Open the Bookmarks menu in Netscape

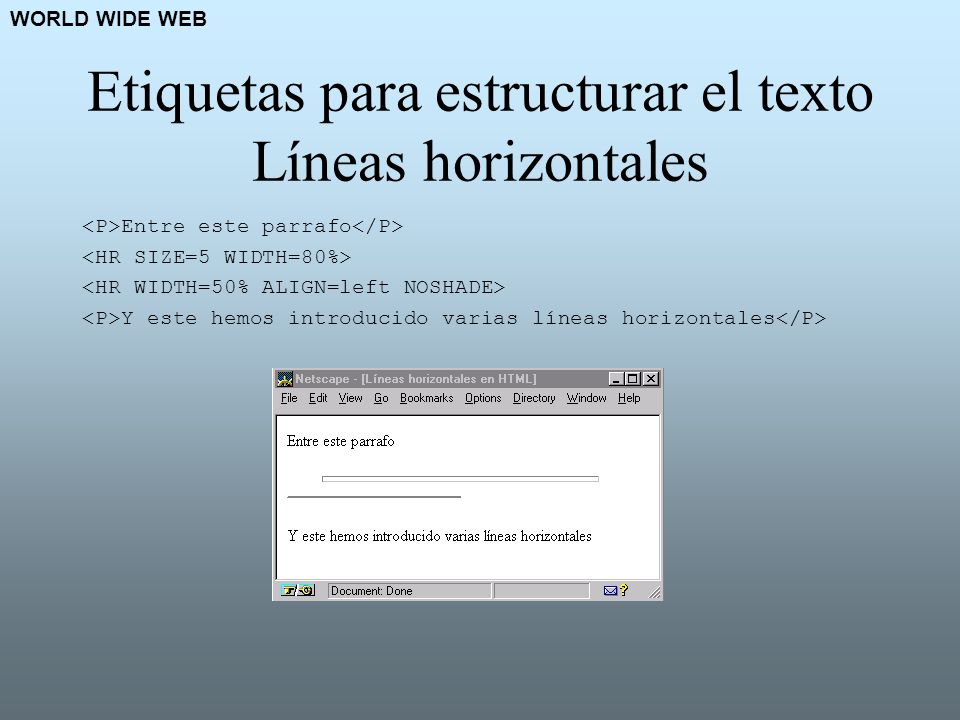426,399
